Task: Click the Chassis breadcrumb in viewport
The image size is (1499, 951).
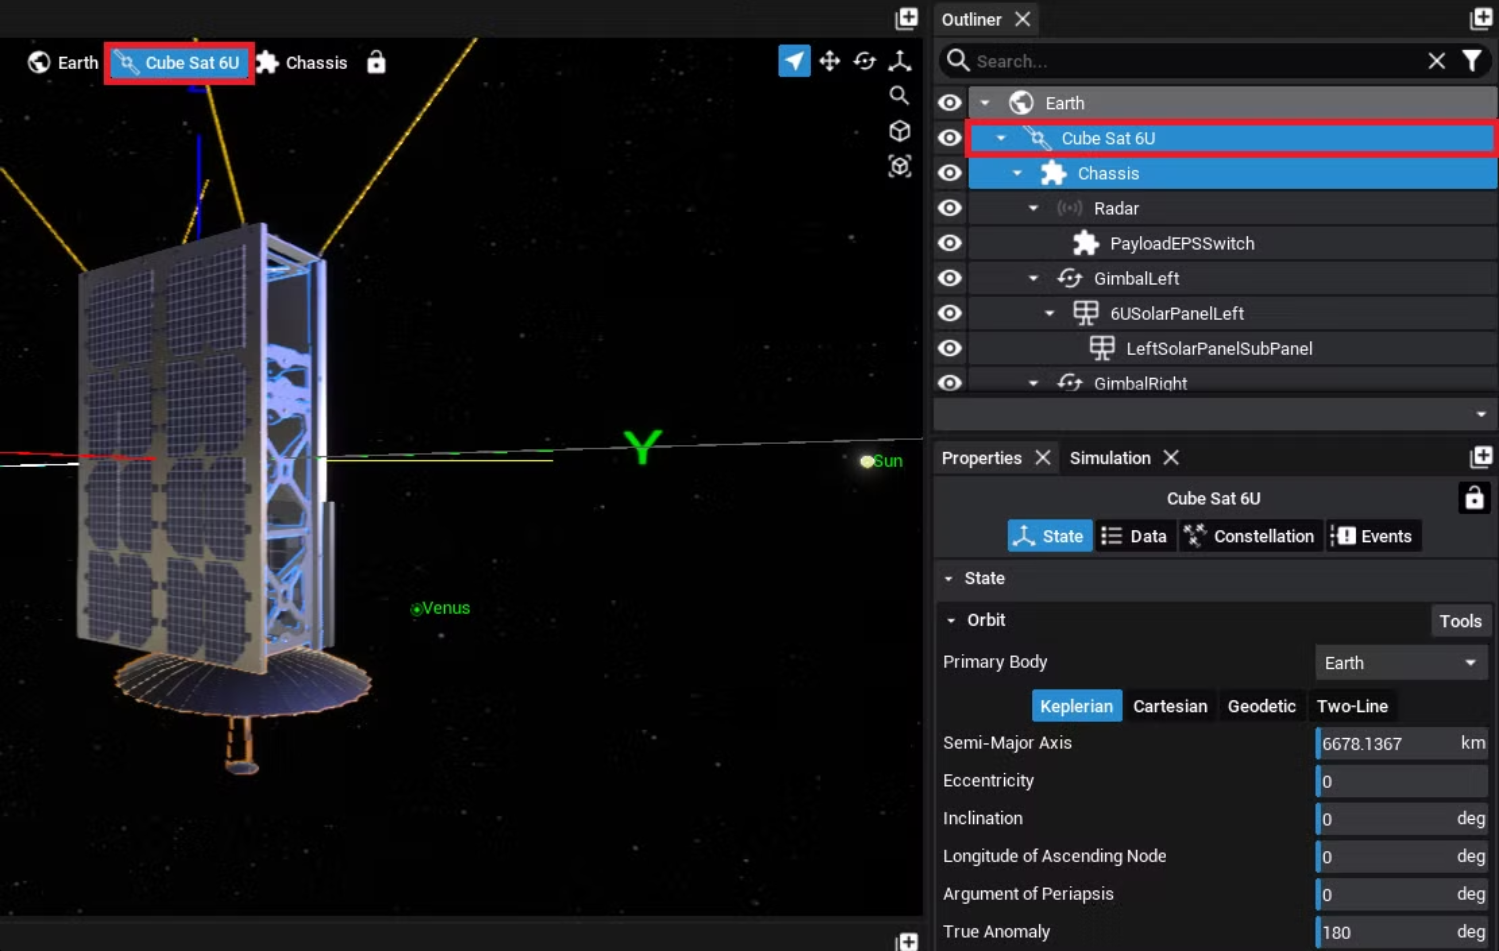Action: pos(302,62)
